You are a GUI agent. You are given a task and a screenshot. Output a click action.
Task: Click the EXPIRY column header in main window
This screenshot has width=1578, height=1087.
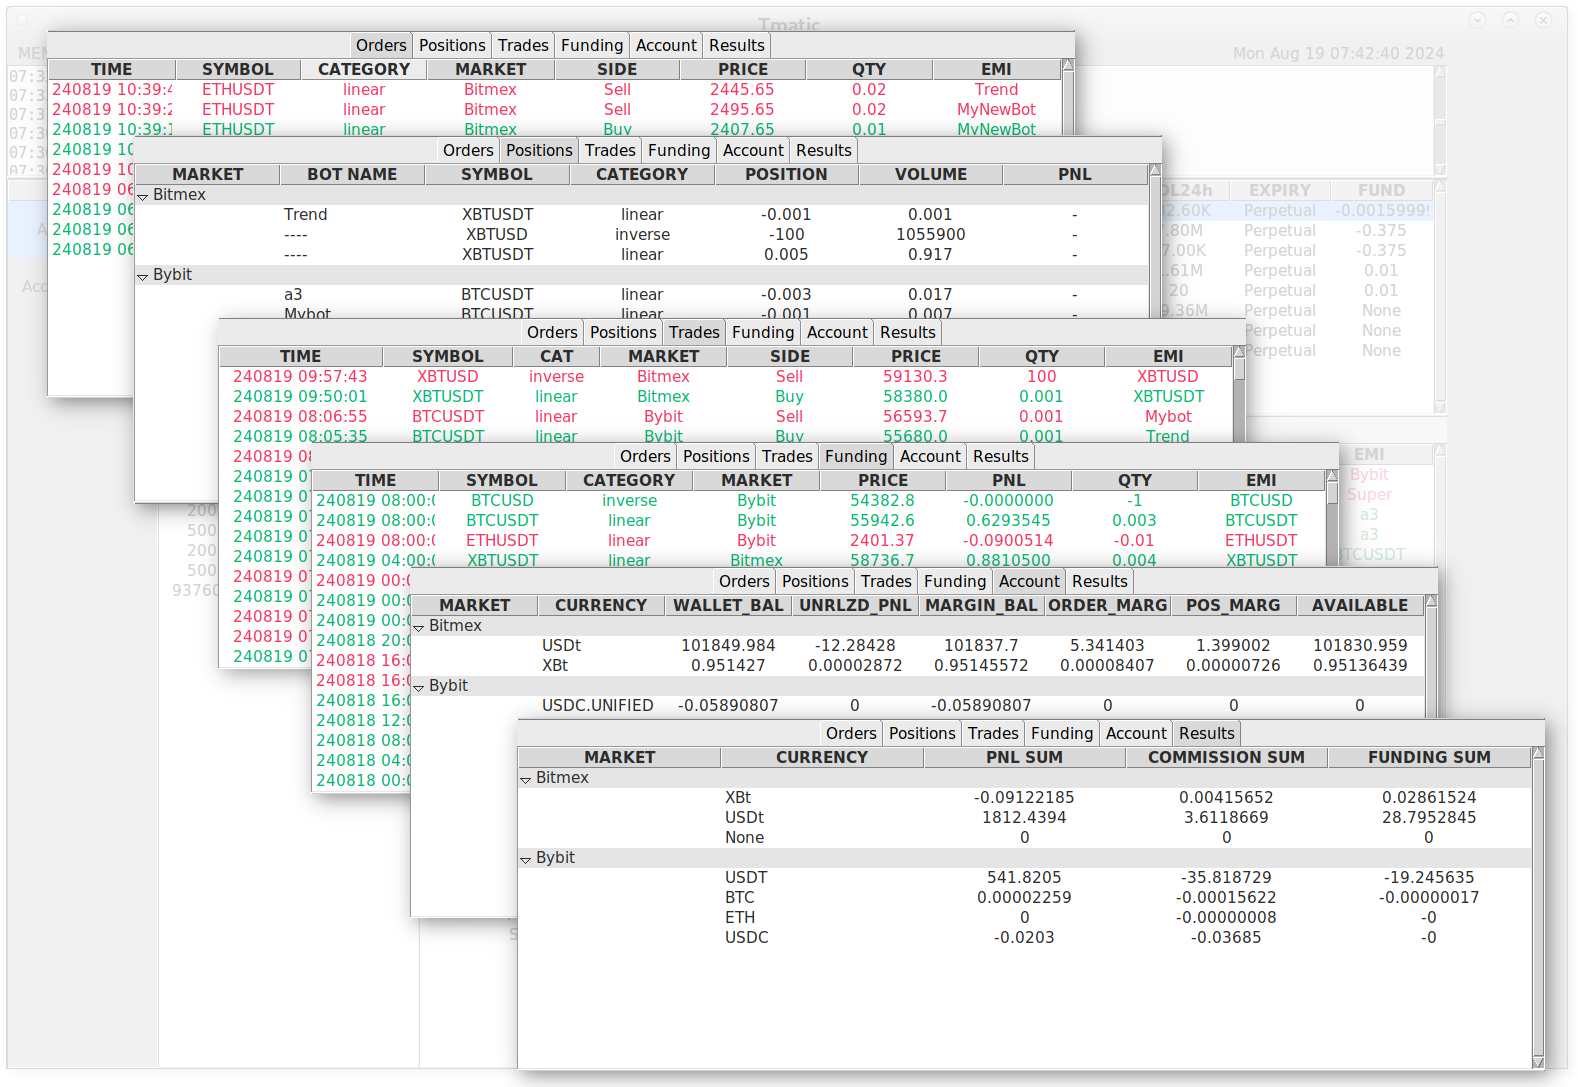tap(1280, 190)
